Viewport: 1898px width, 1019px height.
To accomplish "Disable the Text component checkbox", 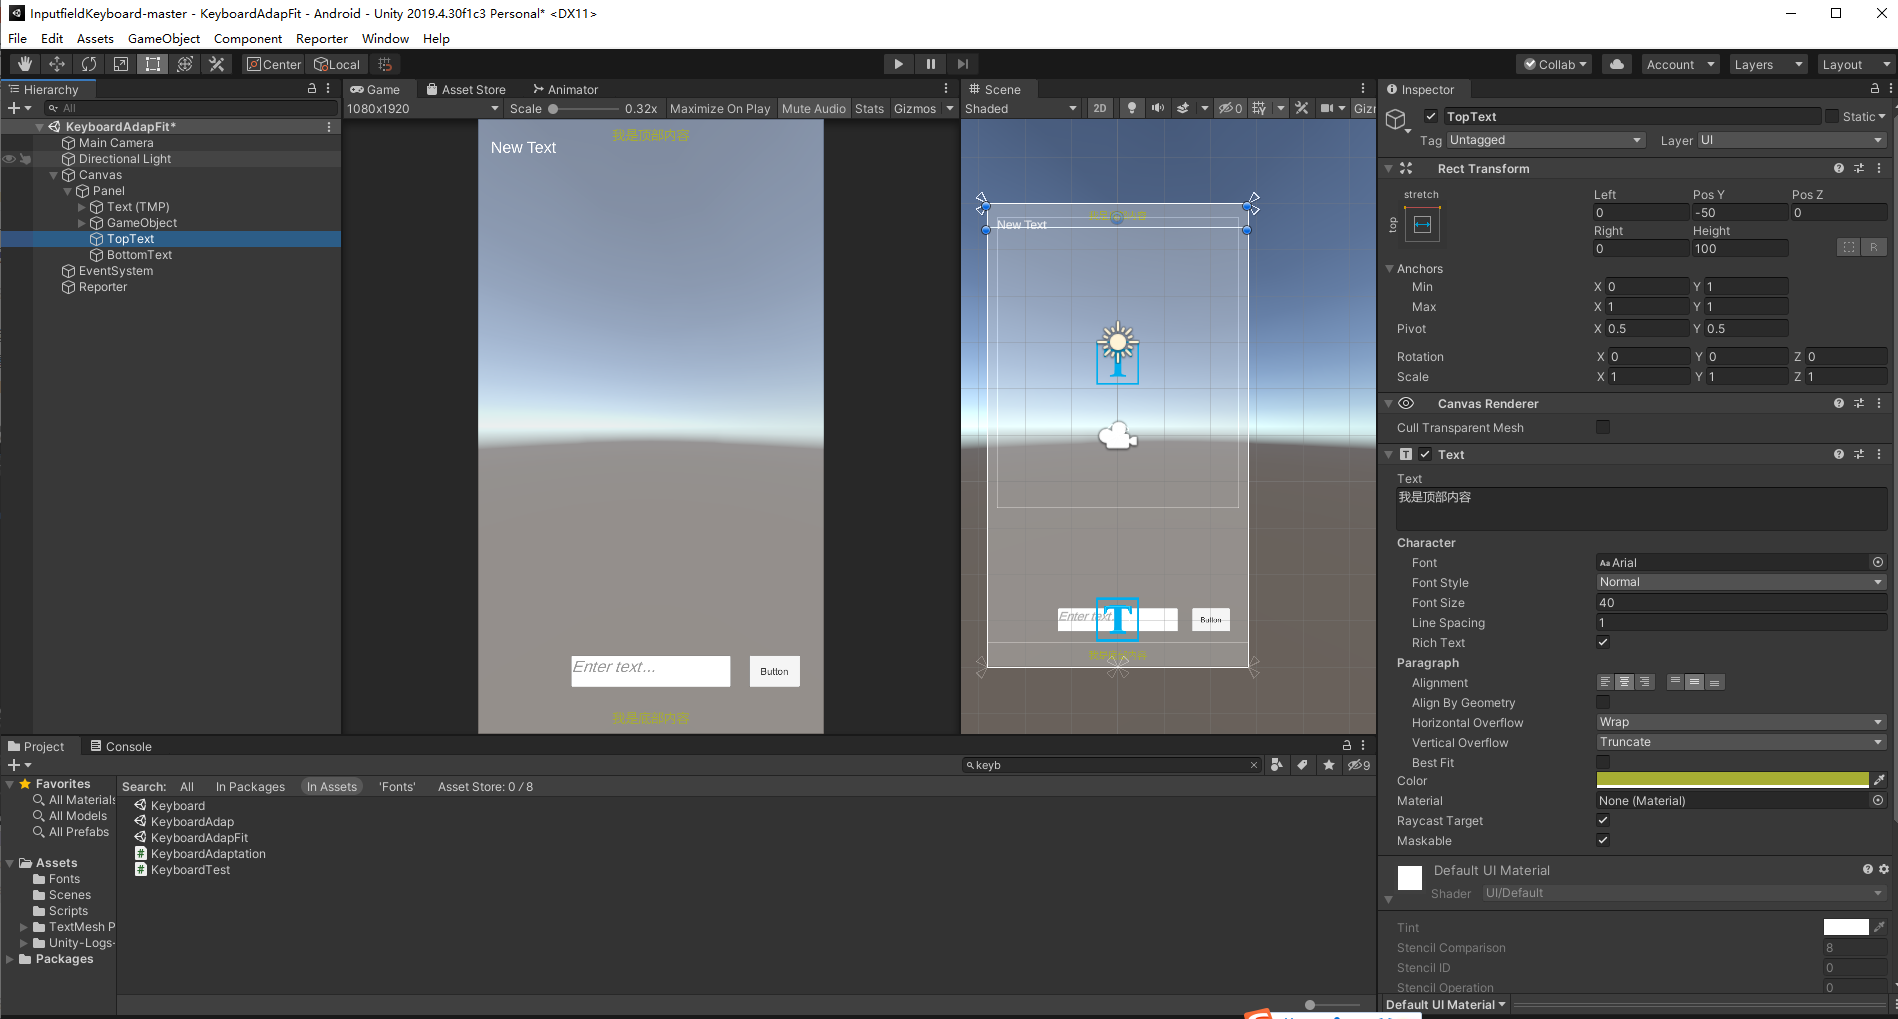I will click(1425, 454).
